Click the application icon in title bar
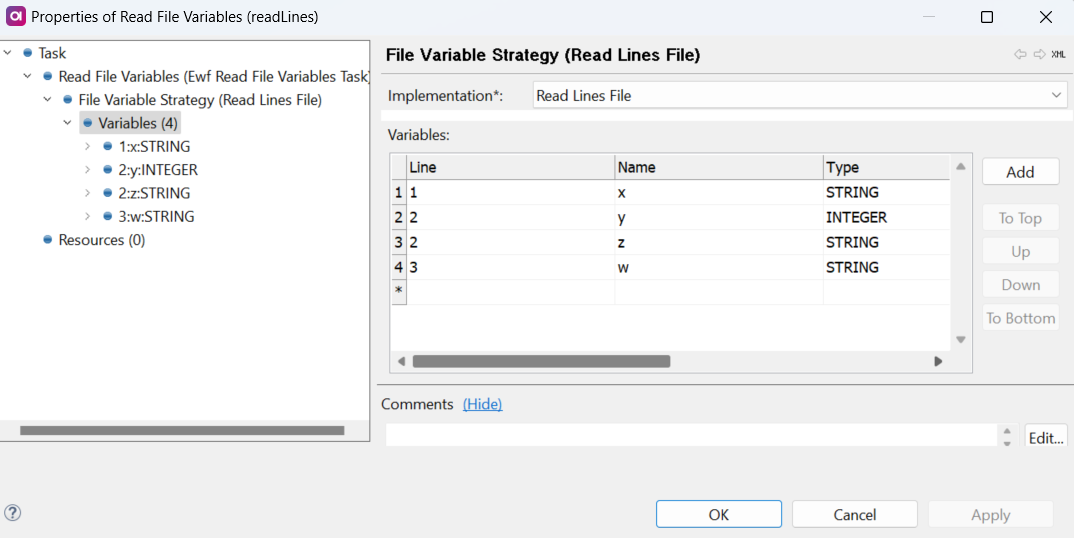Screen dimensions: 1074x538 click(x=15, y=17)
